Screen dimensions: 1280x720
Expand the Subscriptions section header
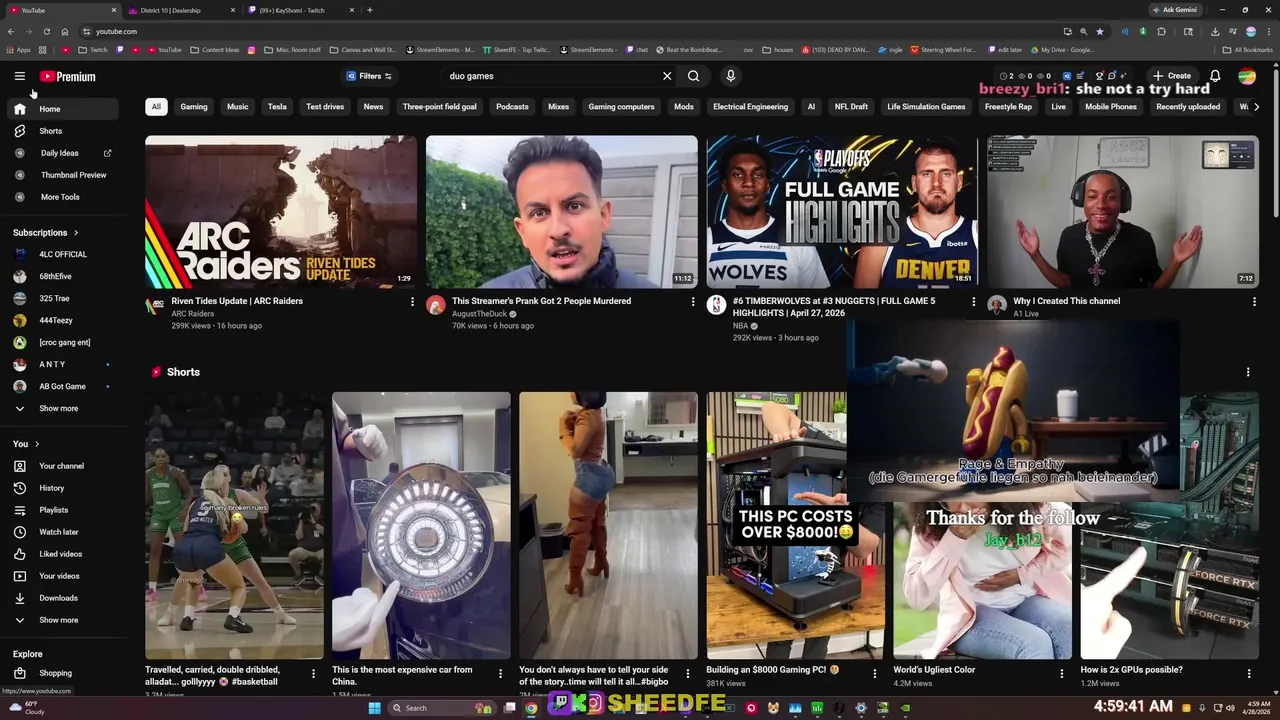pyautogui.click(x=46, y=233)
